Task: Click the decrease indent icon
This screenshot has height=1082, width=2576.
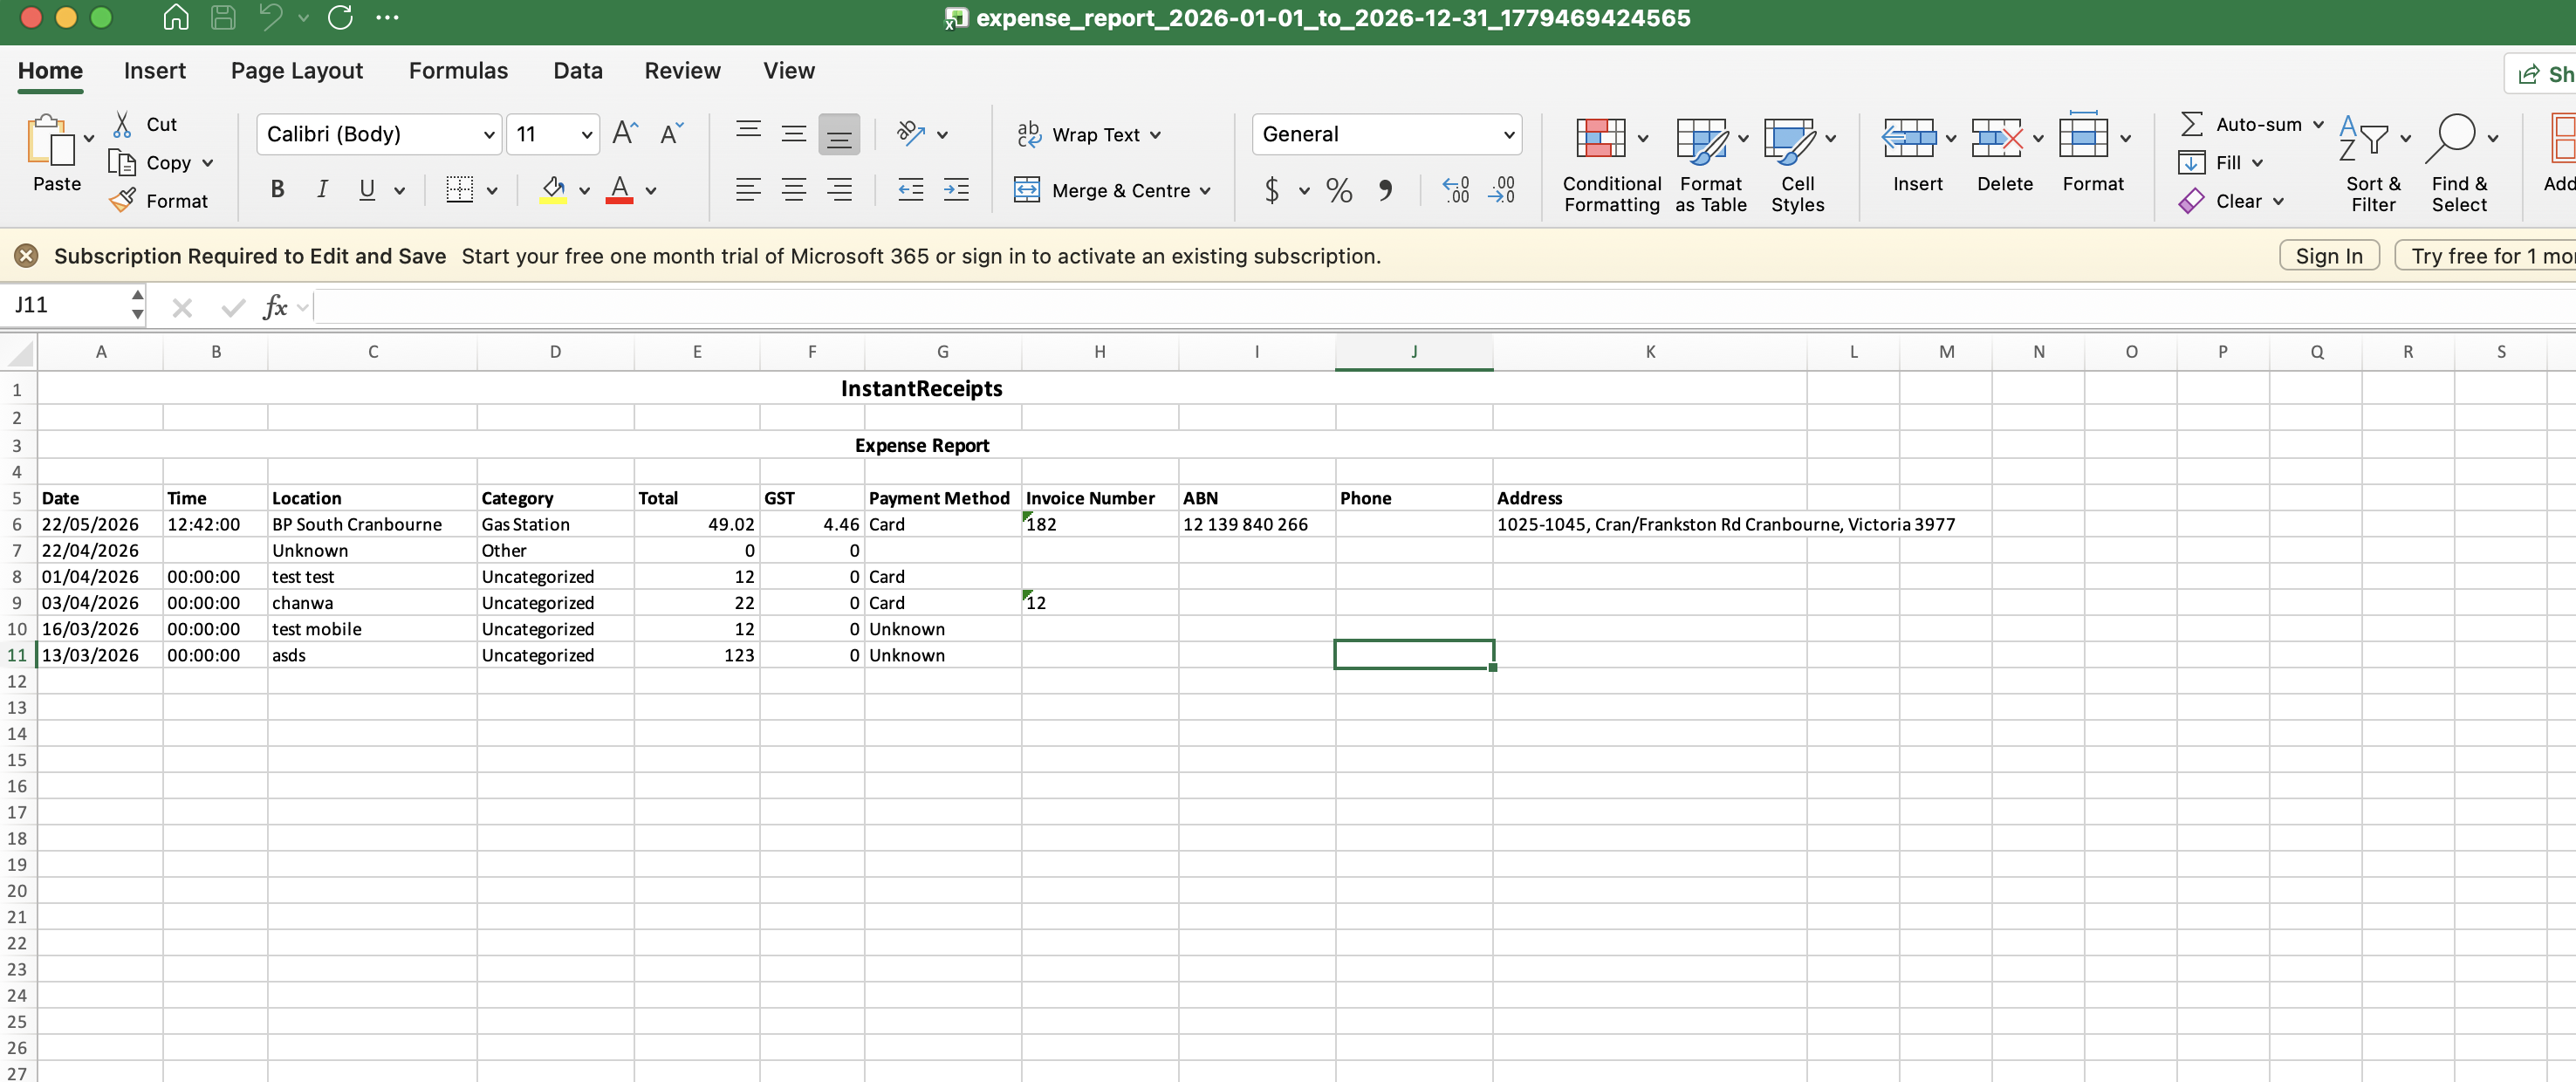Action: tap(910, 189)
